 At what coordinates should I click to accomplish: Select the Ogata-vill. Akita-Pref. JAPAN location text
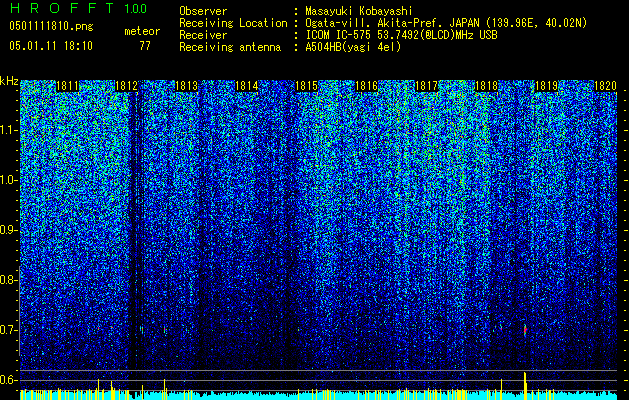[x=445, y=23]
